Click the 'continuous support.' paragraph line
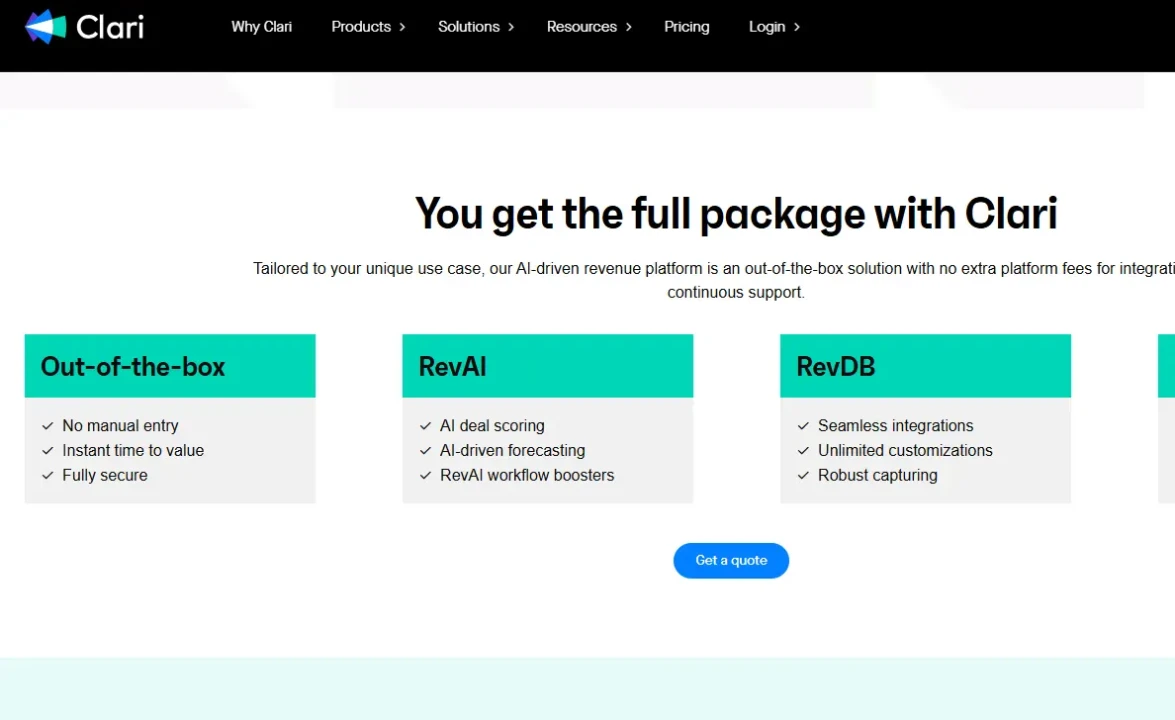The width and height of the screenshot is (1175, 720). pyautogui.click(x=736, y=292)
